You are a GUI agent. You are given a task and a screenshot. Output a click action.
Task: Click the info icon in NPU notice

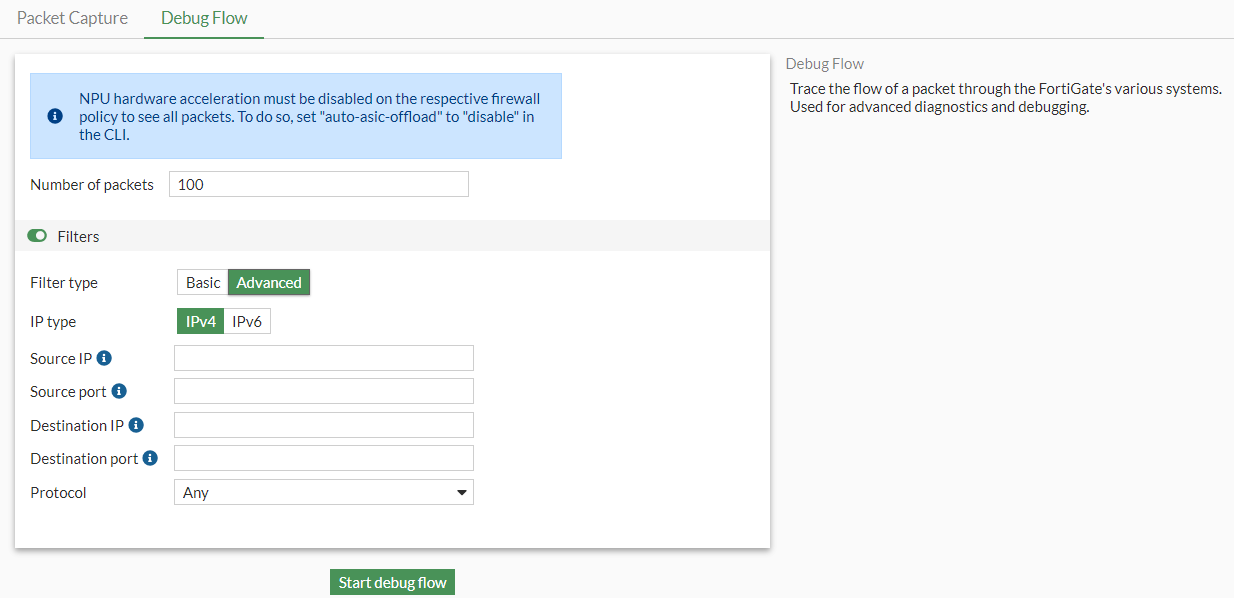(55, 116)
